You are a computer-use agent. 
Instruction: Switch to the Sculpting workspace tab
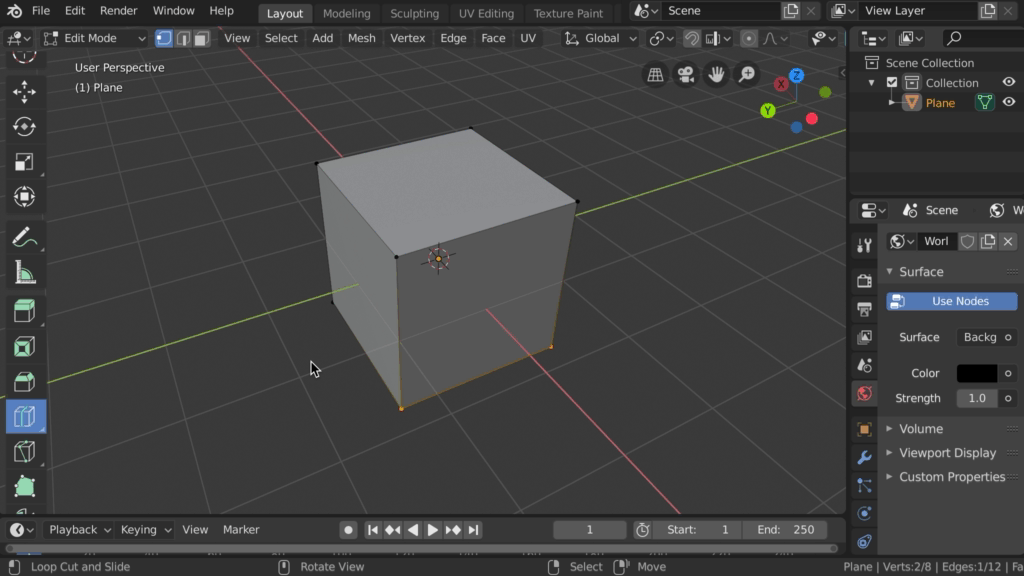[x=414, y=13]
